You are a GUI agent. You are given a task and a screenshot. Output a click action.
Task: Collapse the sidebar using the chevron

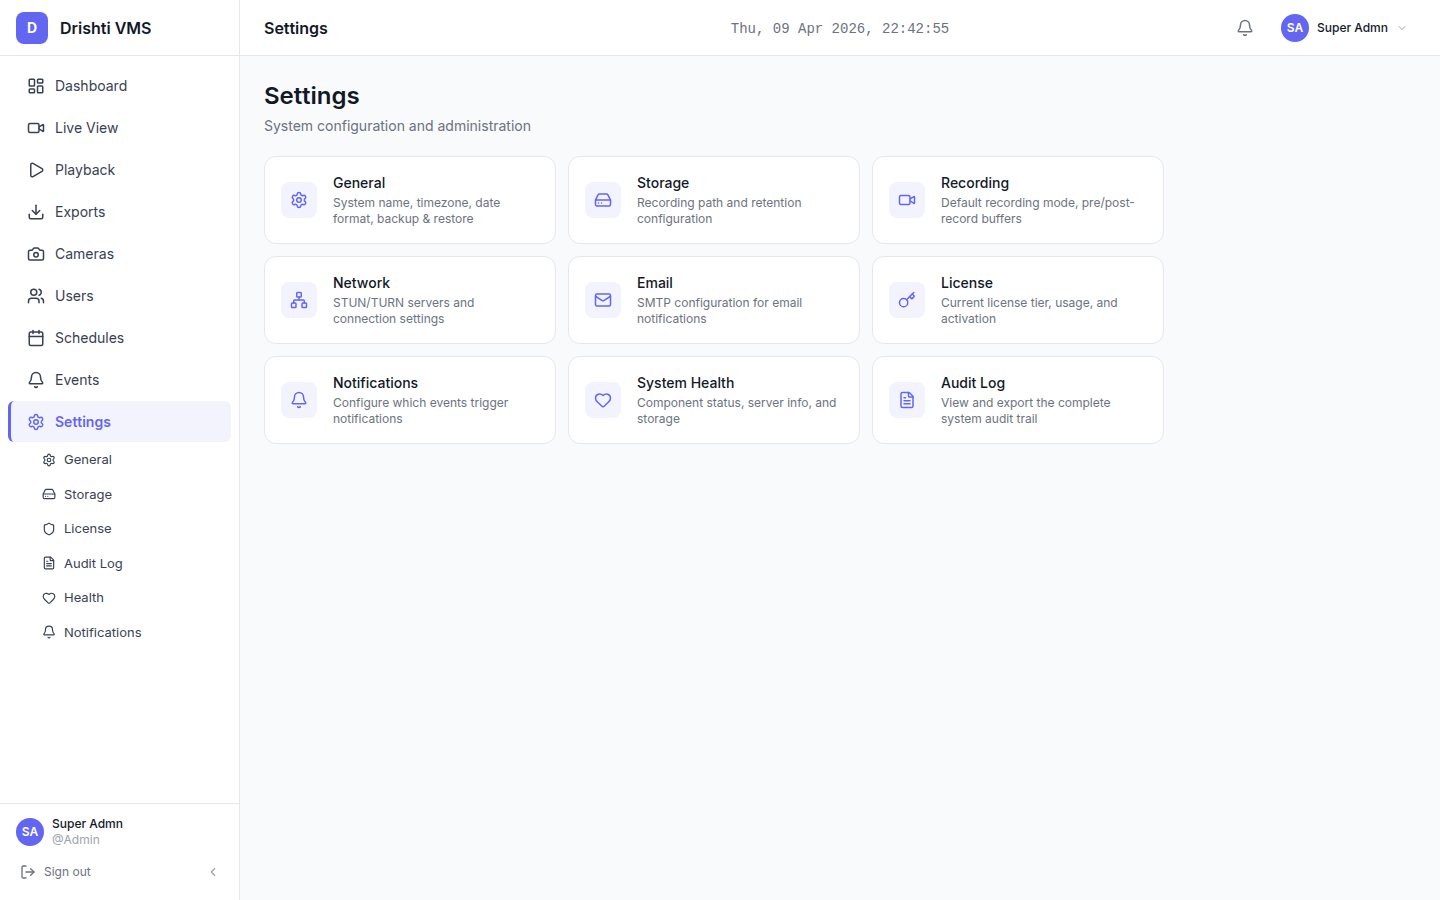[212, 871]
